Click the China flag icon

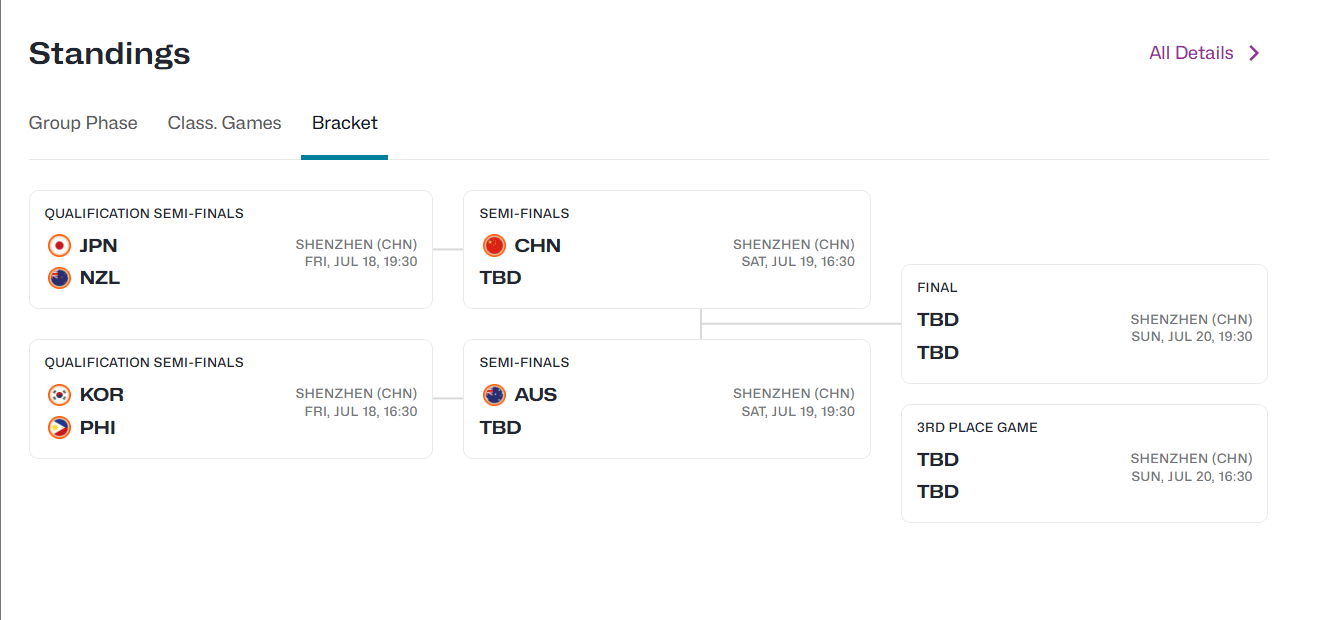[494, 245]
